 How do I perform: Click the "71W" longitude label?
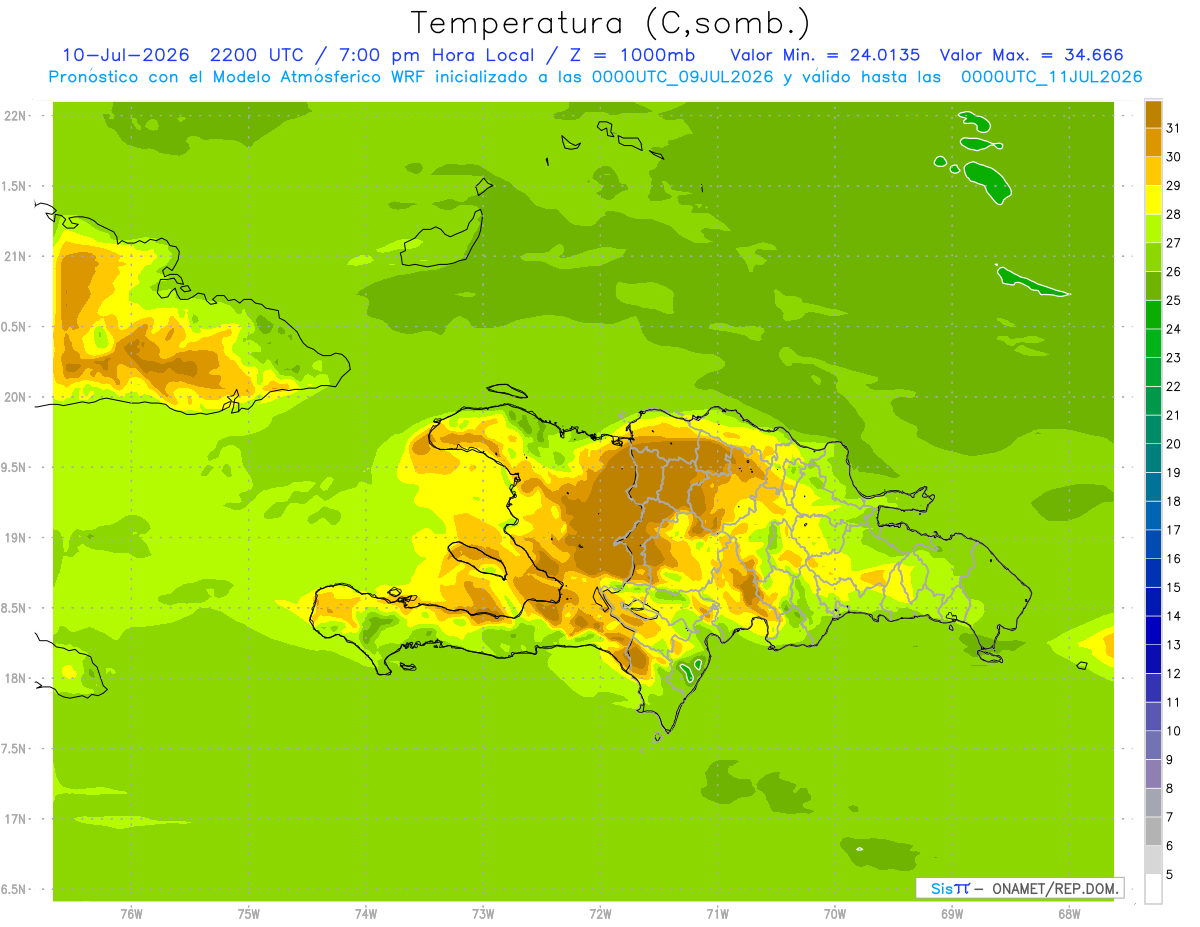click(717, 914)
